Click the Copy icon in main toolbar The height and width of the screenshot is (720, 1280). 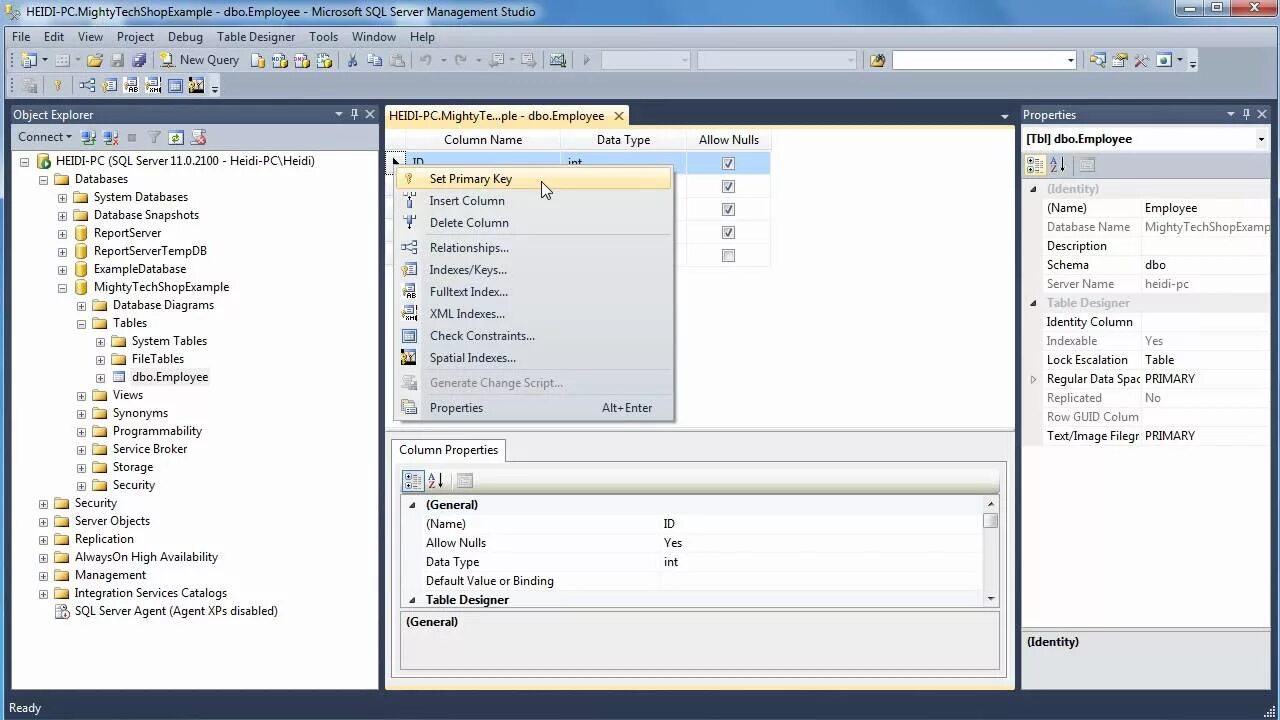(x=374, y=60)
